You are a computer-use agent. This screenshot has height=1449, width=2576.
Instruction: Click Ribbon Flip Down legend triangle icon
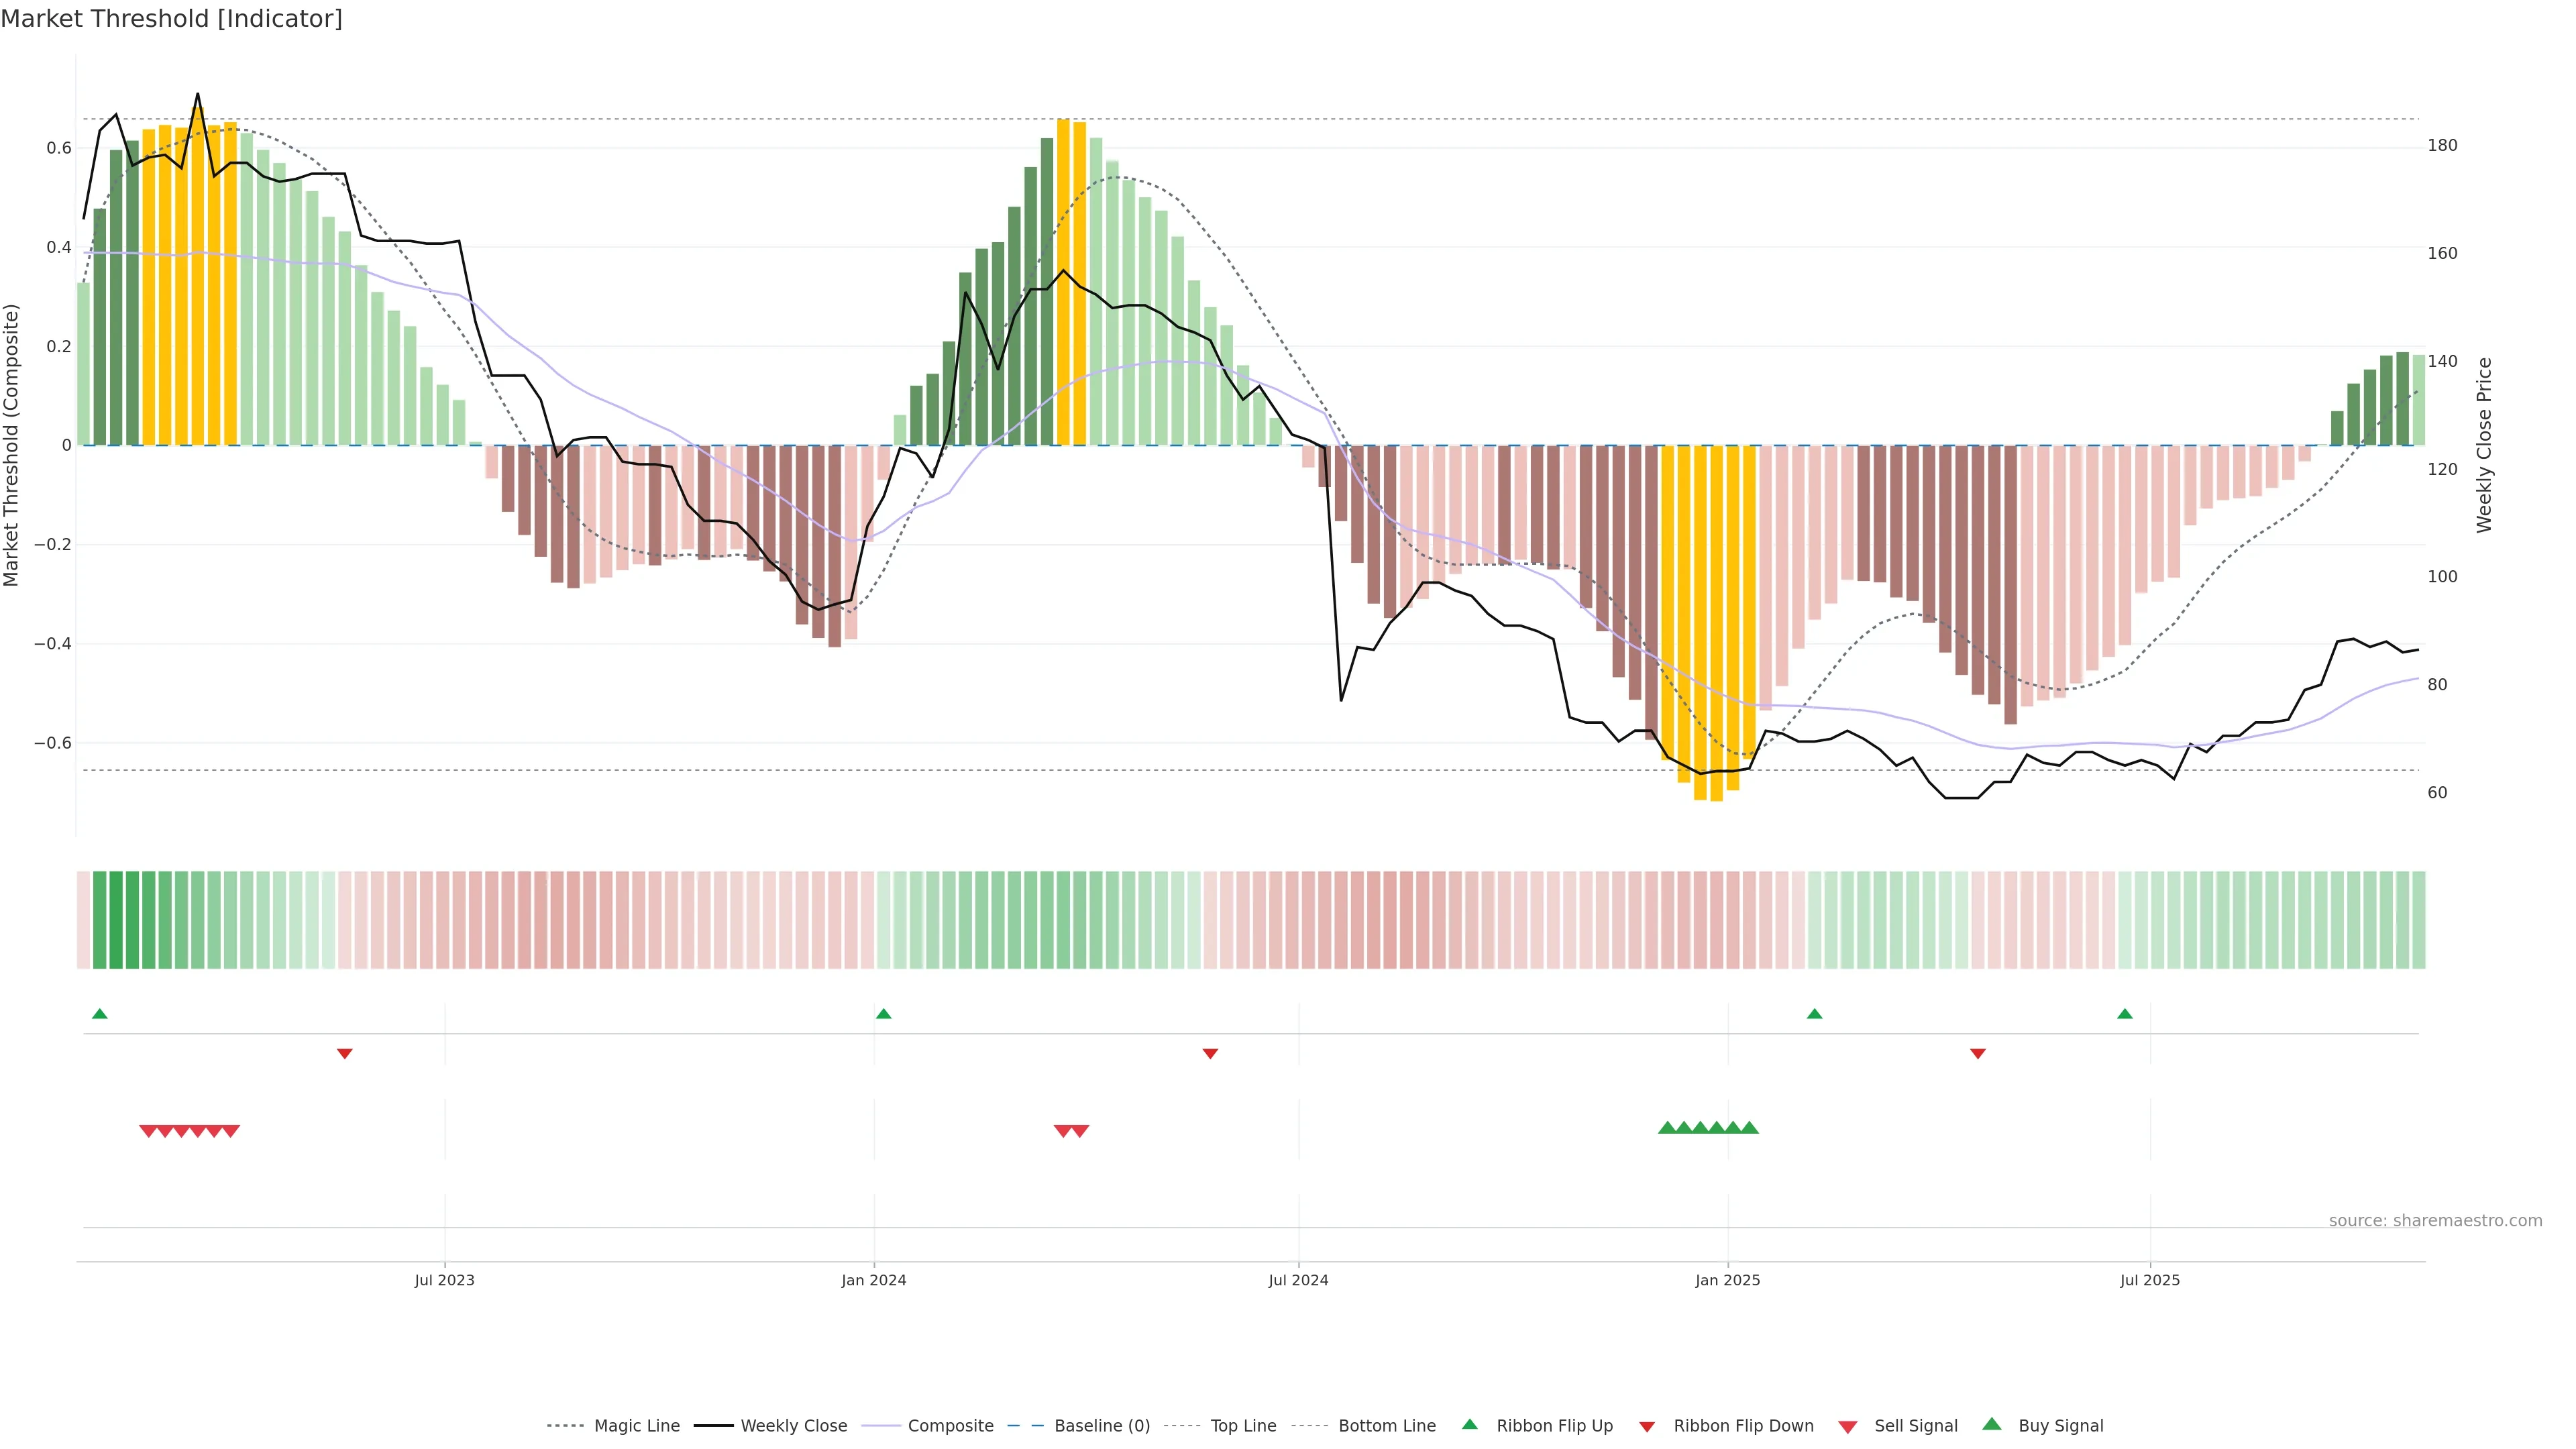1647,1426
